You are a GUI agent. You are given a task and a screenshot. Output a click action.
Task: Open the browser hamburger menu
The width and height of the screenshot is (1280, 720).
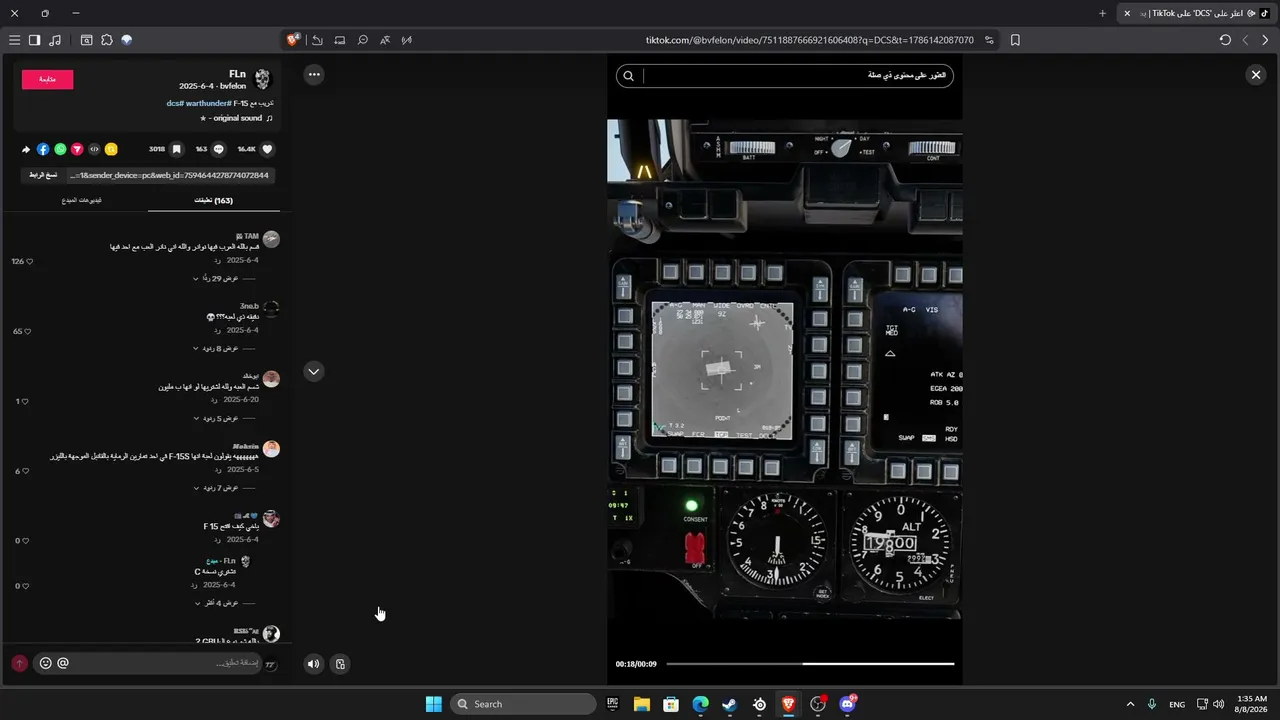click(14, 40)
